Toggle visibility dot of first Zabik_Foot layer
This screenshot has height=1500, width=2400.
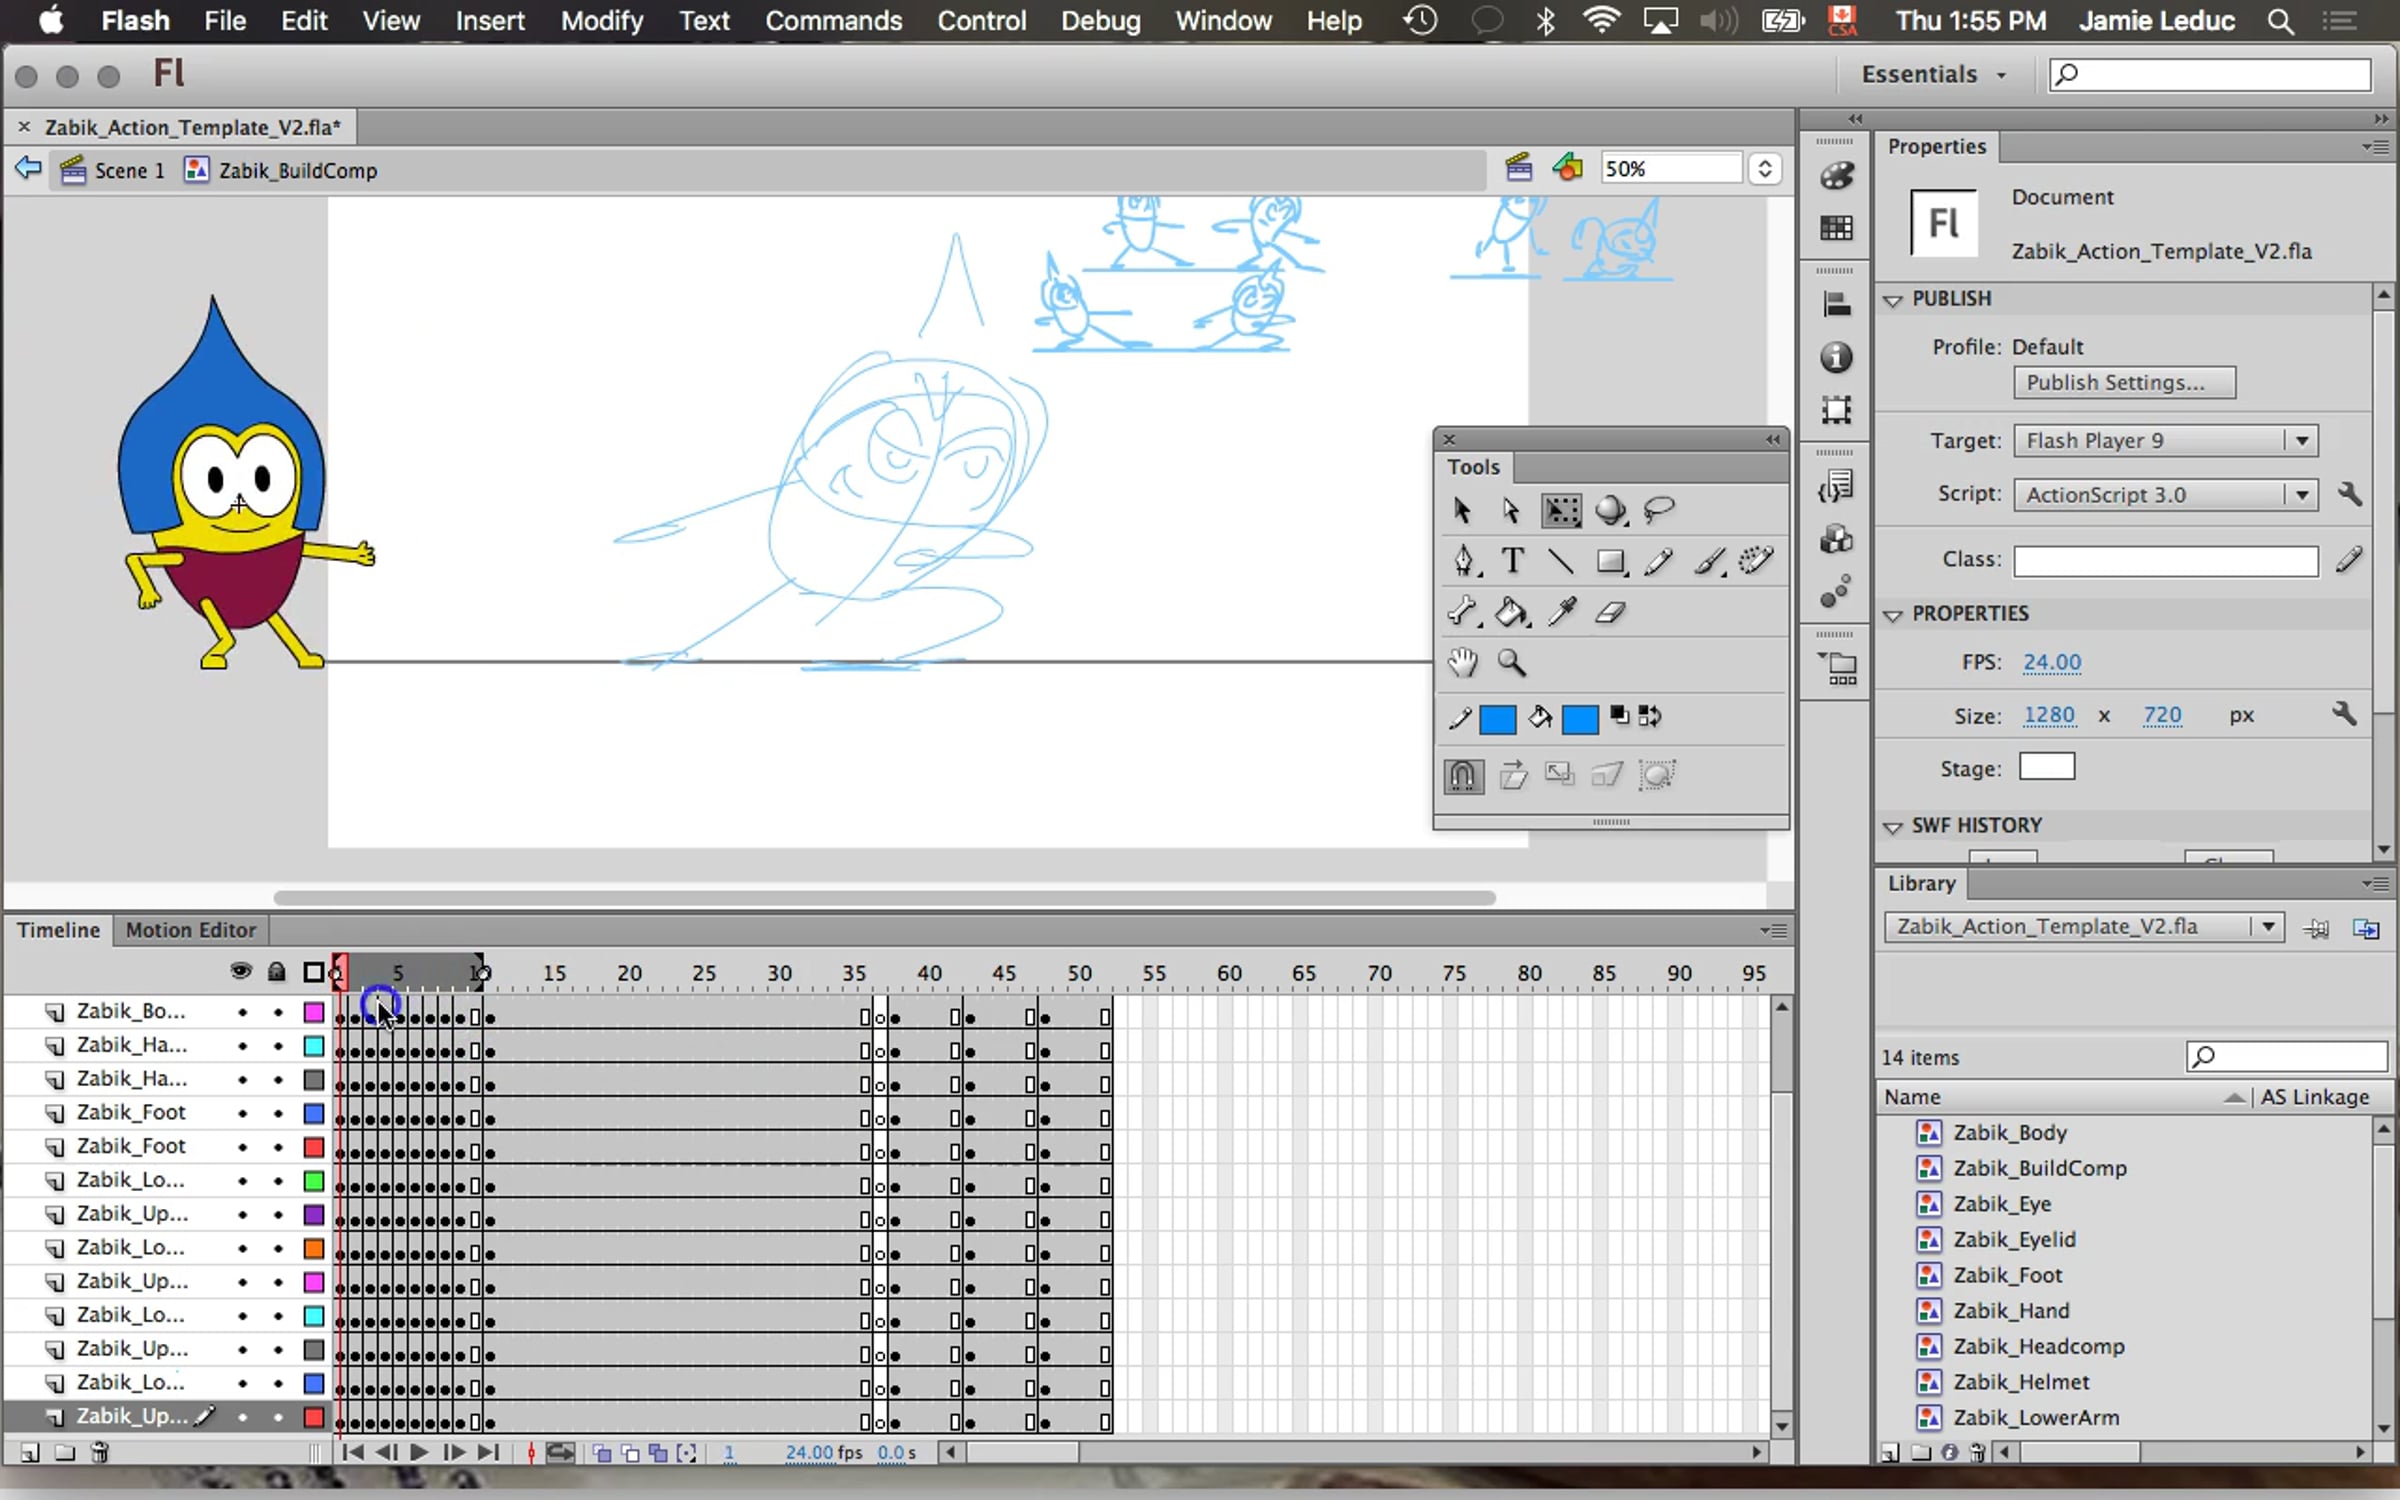click(x=242, y=1113)
